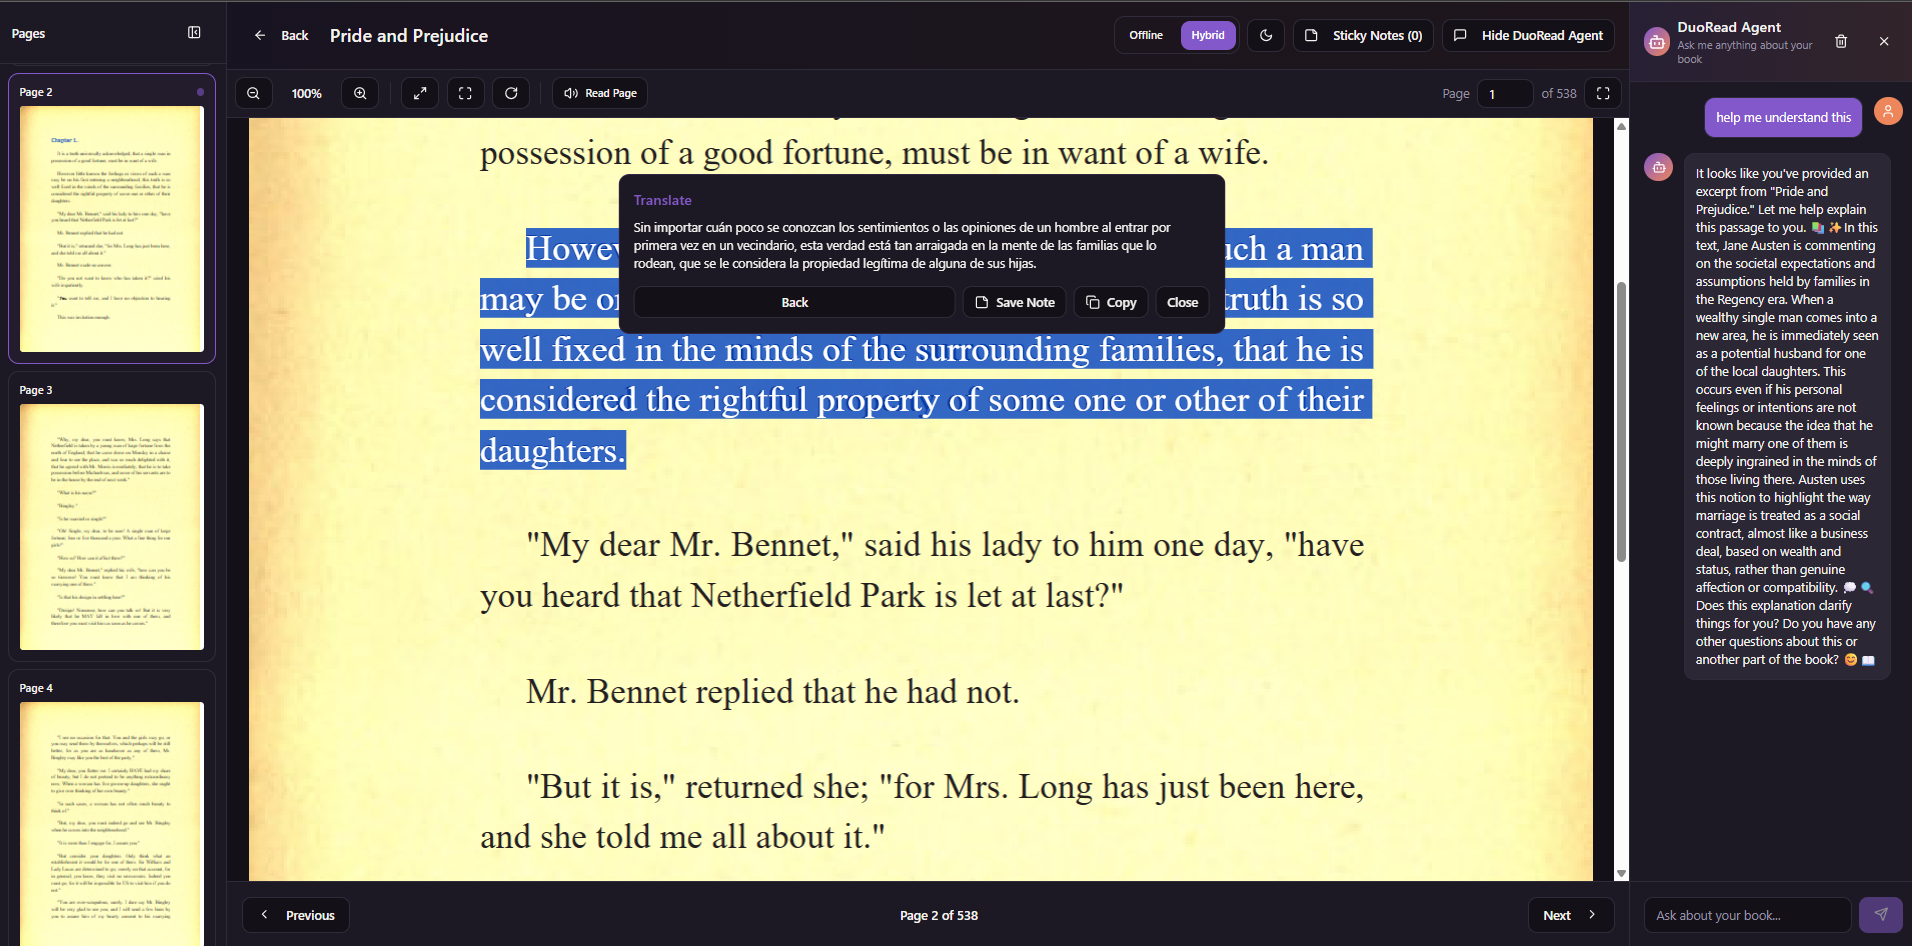Image resolution: width=1912 pixels, height=946 pixels.
Task: Click the 100% zoom level
Action: (307, 93)
